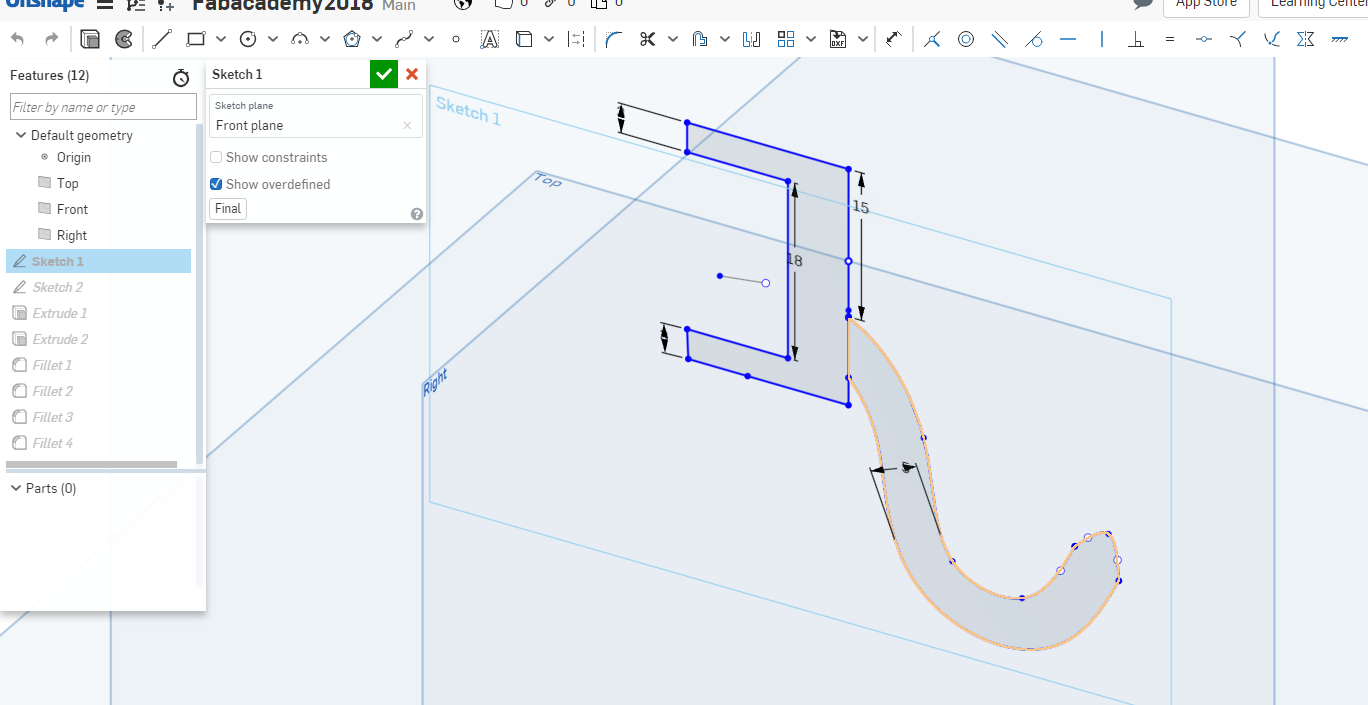
Task: Select the 3 point arc tool
Action: 300,40
